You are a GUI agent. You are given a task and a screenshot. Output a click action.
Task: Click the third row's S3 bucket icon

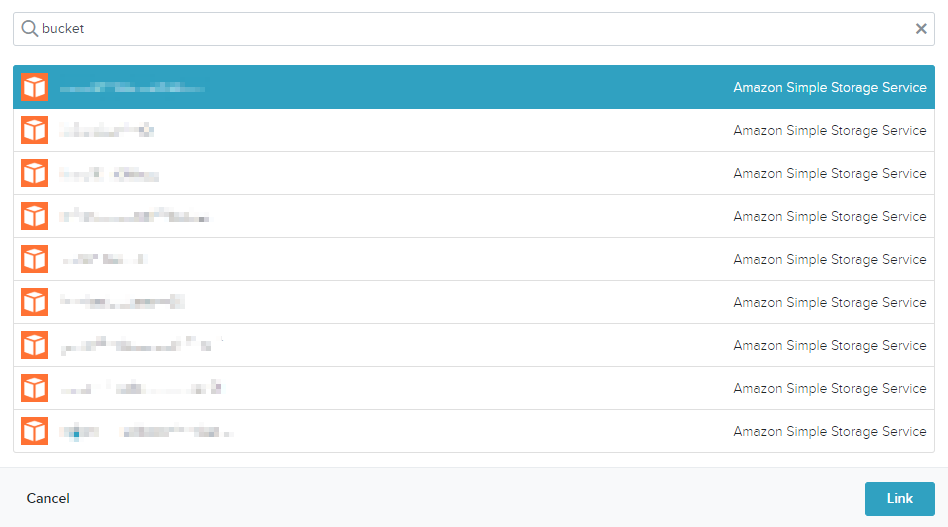[34, 173]
